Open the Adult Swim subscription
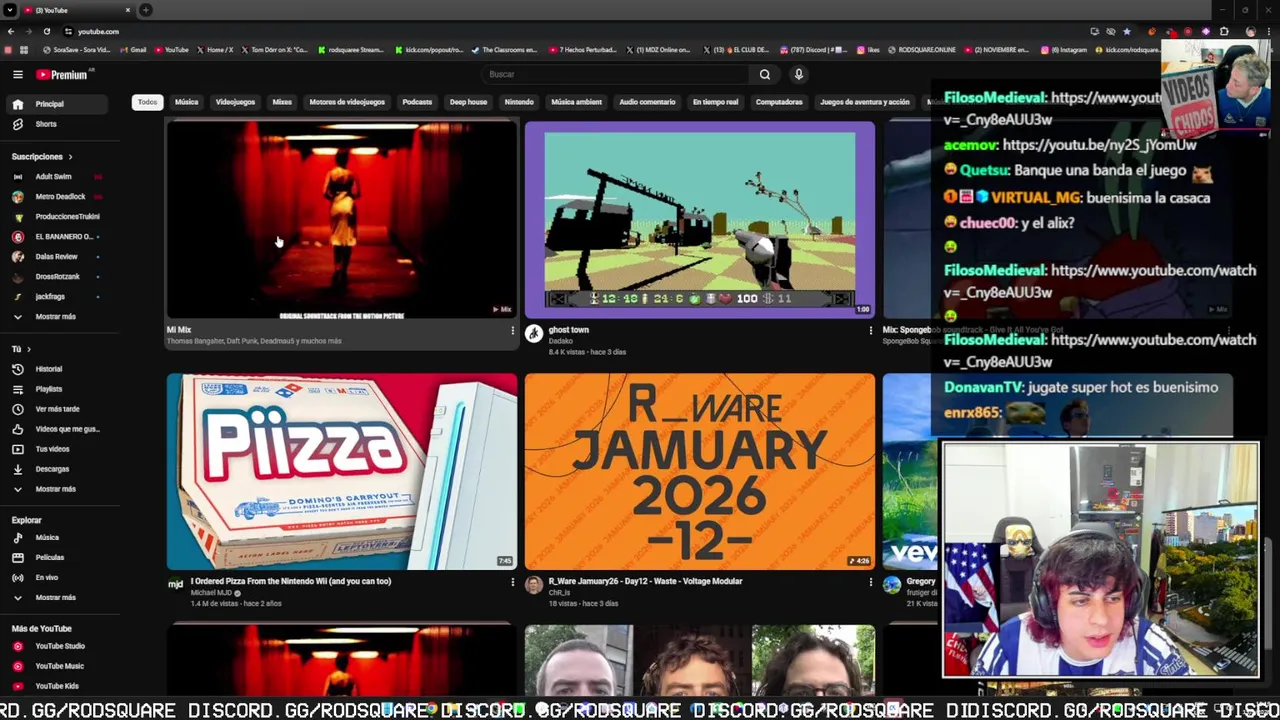Viewport: 1280px width, 720px height. (x=60, y=177)
